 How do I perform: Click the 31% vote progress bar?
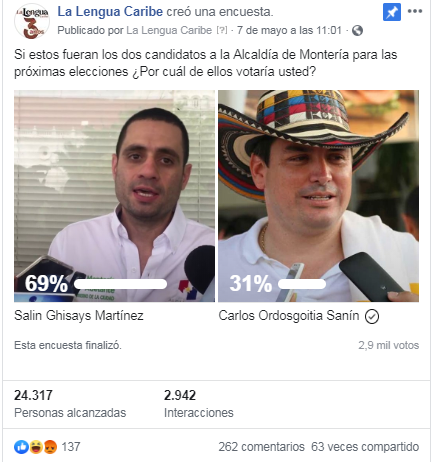coord(302,284)
